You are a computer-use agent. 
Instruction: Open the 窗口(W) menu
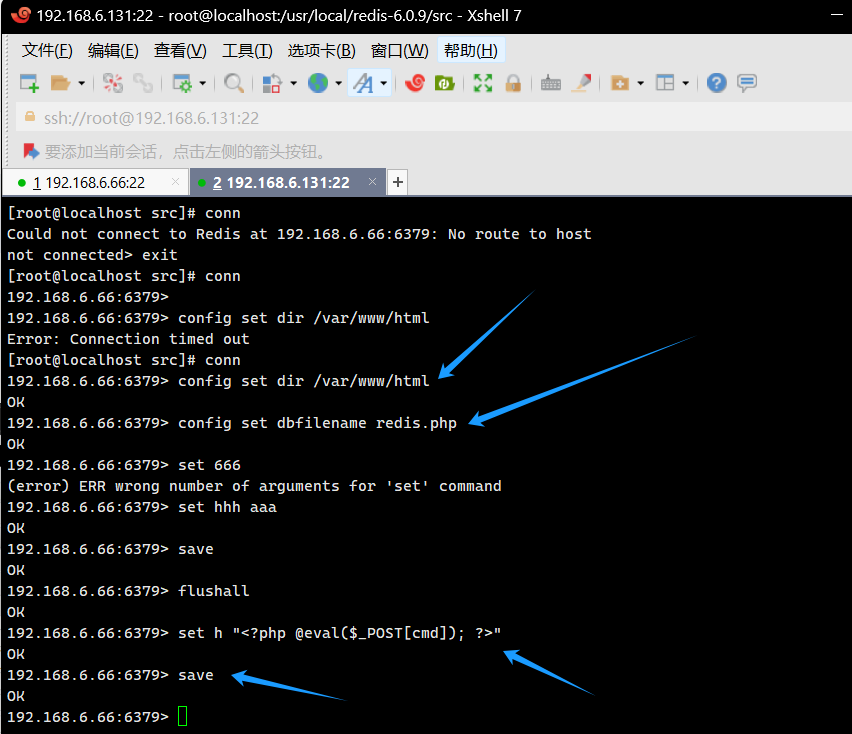[x=399, y=51]
